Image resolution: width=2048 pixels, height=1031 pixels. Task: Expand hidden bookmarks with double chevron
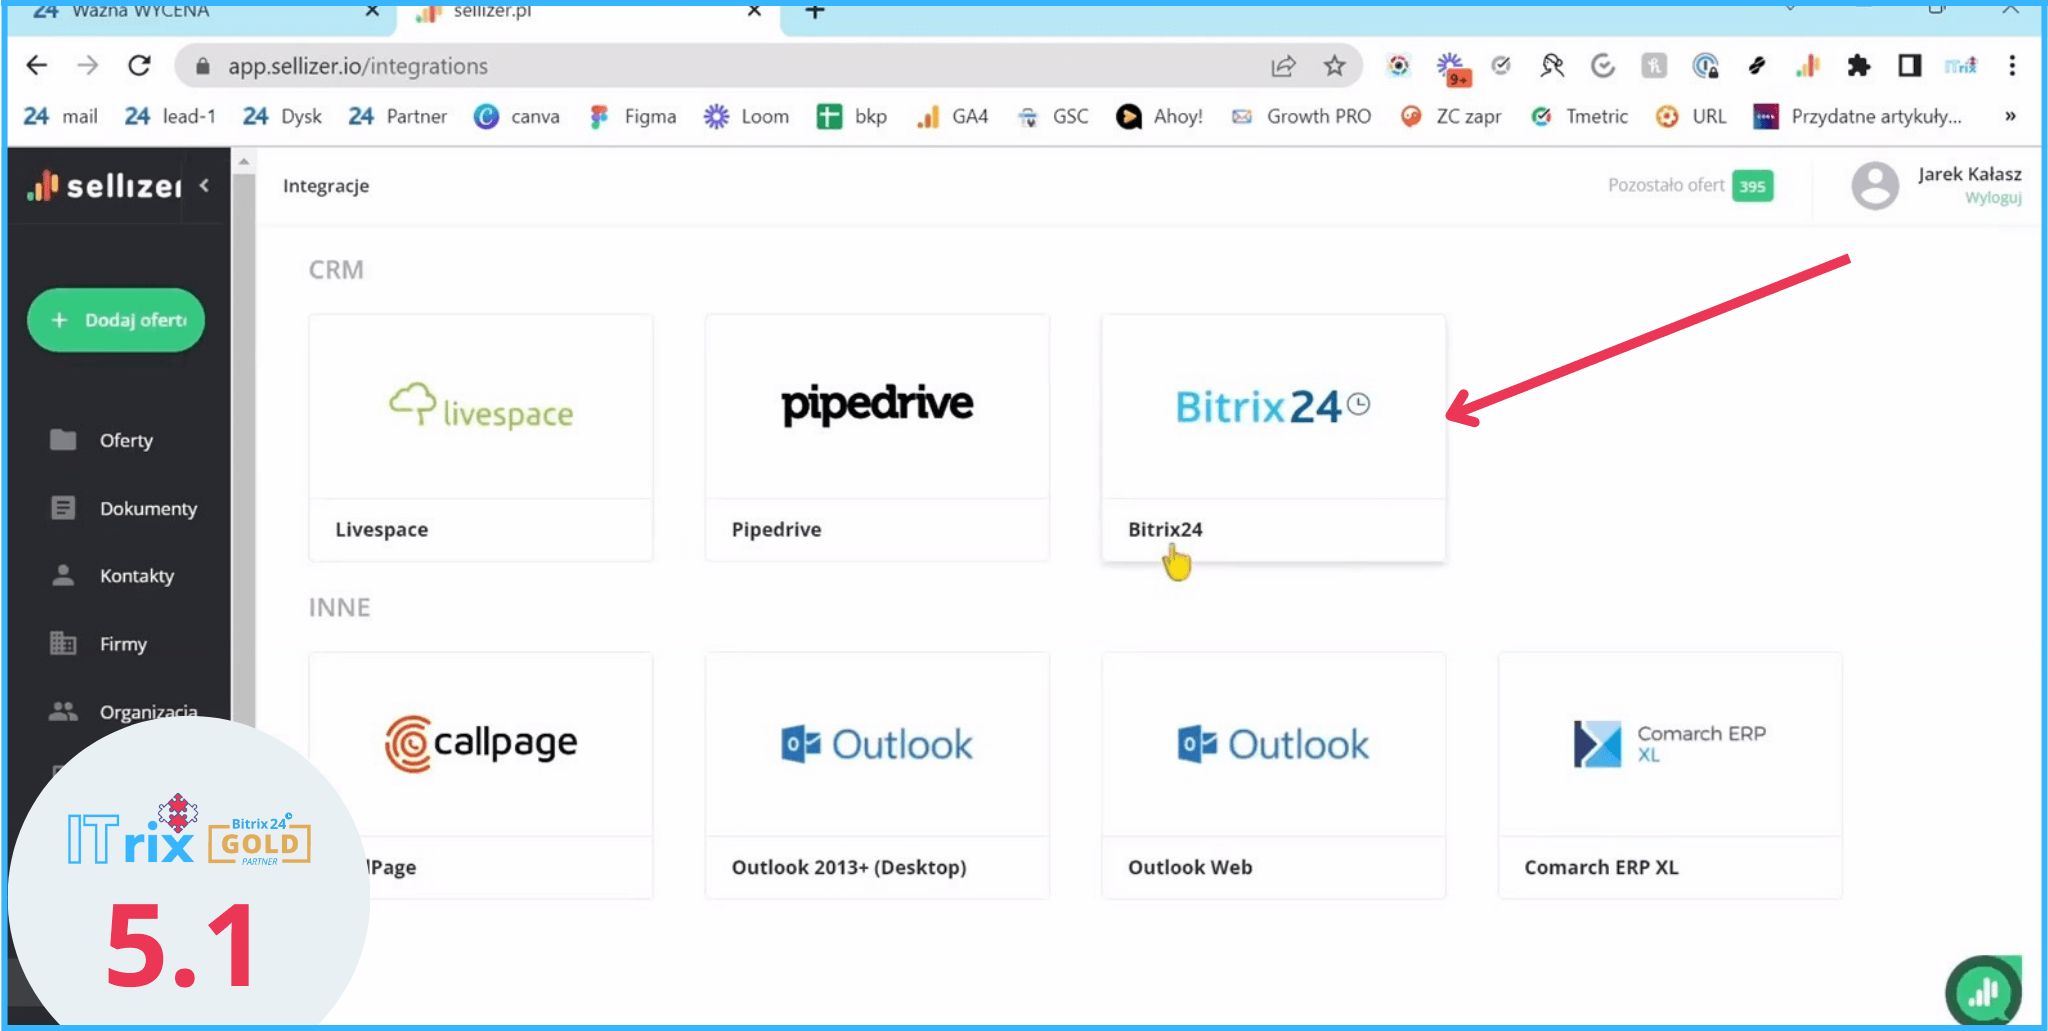(x=2010, y=116)
